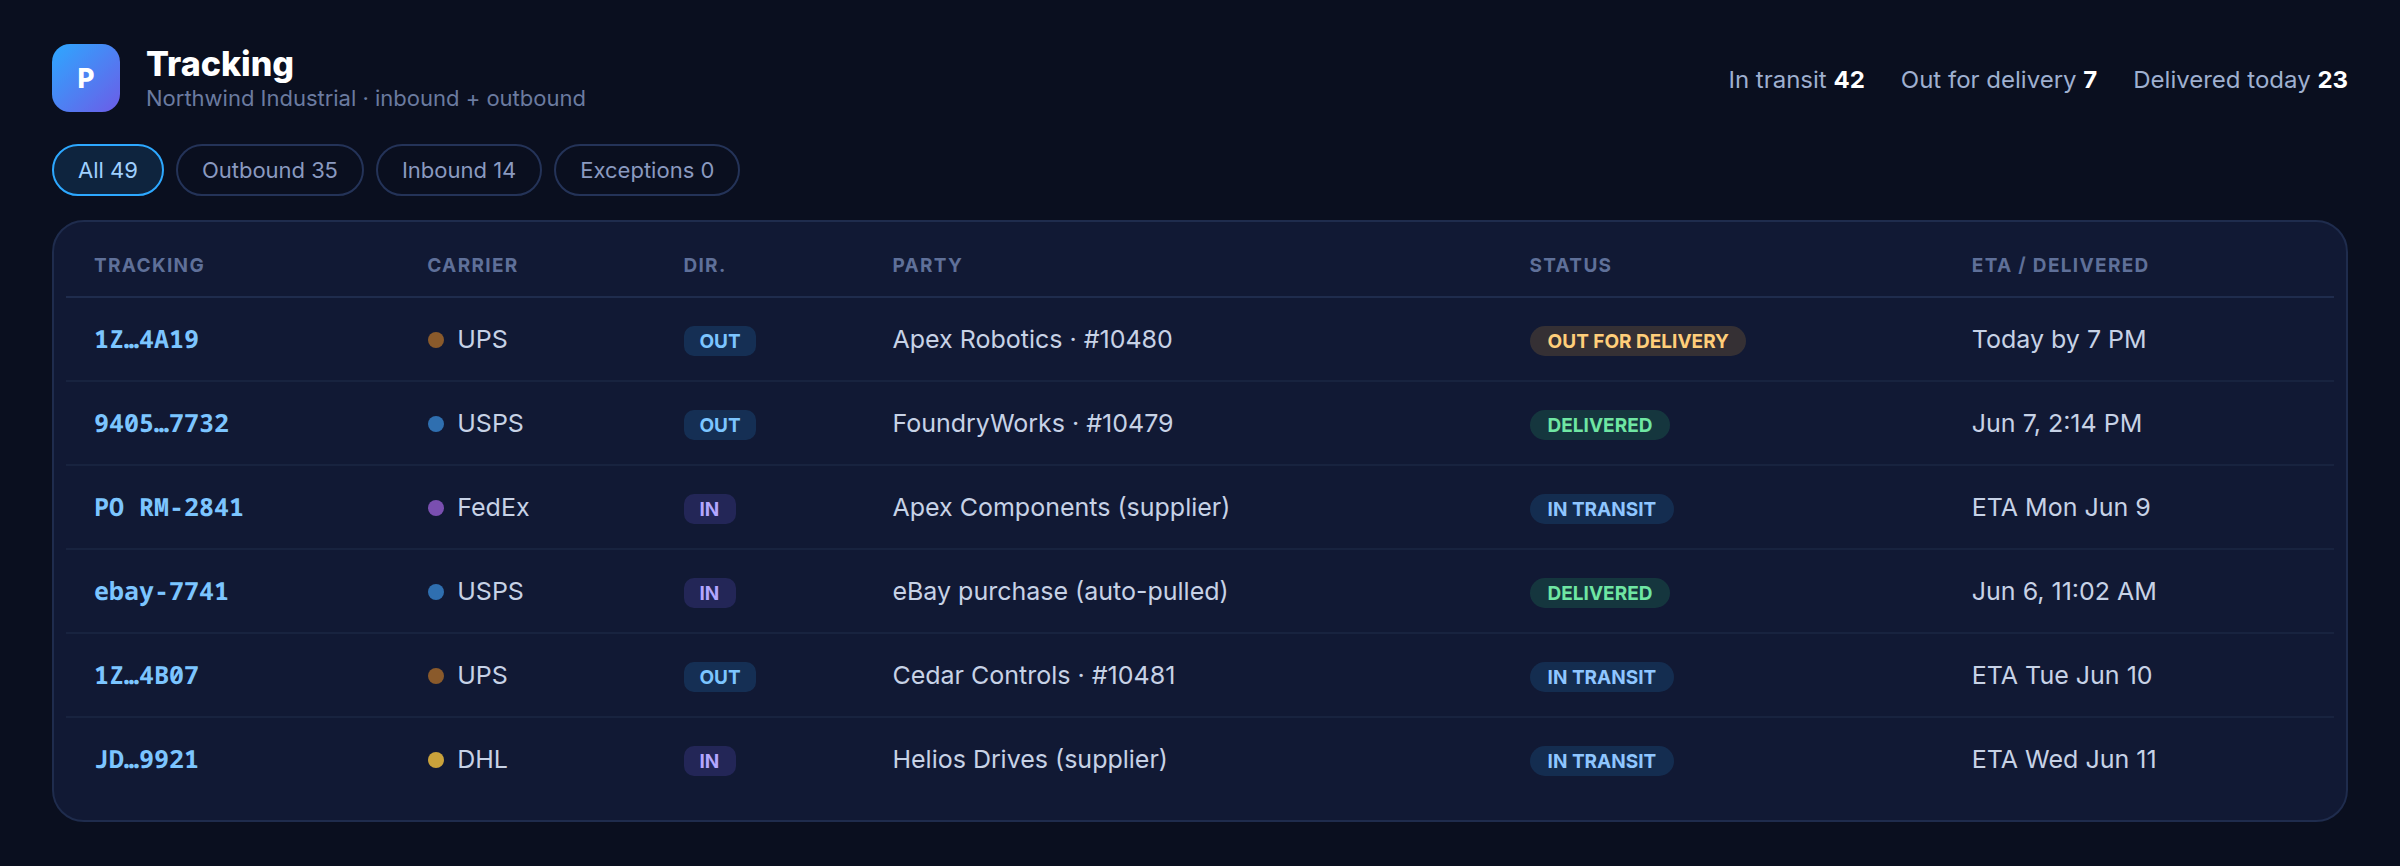Click the OUT badge in Cedar Controls row

[x=720, y=677]
